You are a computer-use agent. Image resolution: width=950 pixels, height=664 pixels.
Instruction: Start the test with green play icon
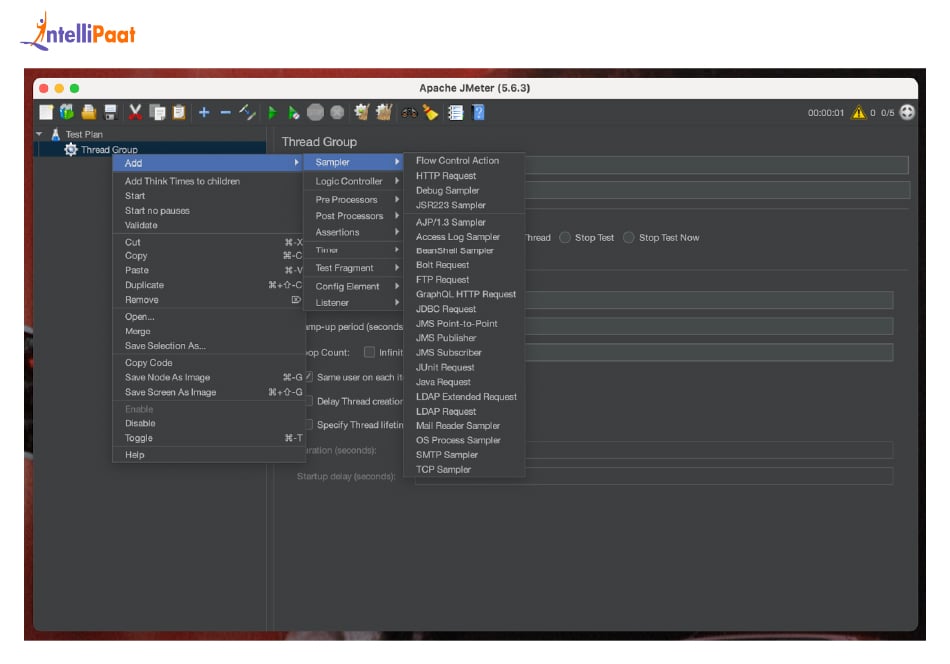272,112
